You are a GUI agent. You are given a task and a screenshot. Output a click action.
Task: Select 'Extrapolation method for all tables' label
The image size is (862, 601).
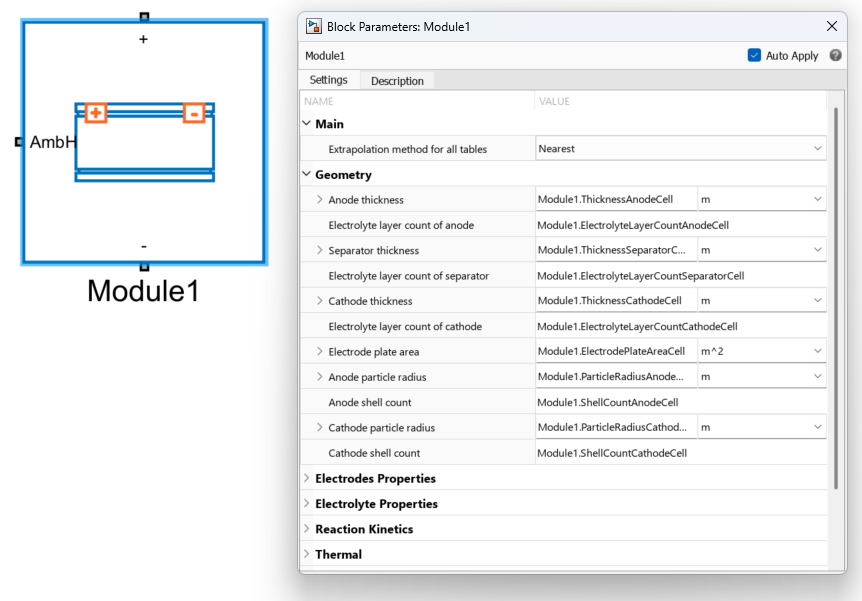point(407,149)
